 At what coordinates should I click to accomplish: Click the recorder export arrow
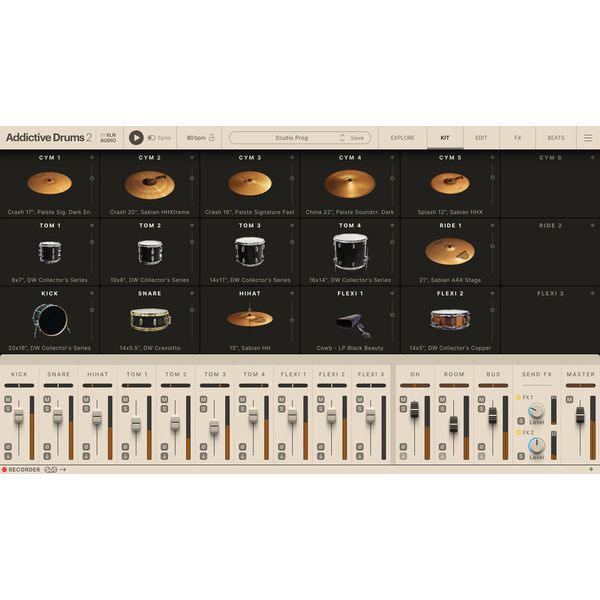[x=63, y=470]
